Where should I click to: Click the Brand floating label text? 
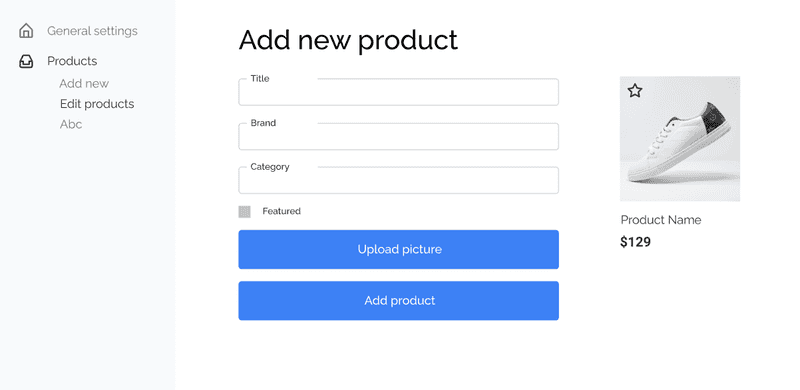tap(263, 123)
